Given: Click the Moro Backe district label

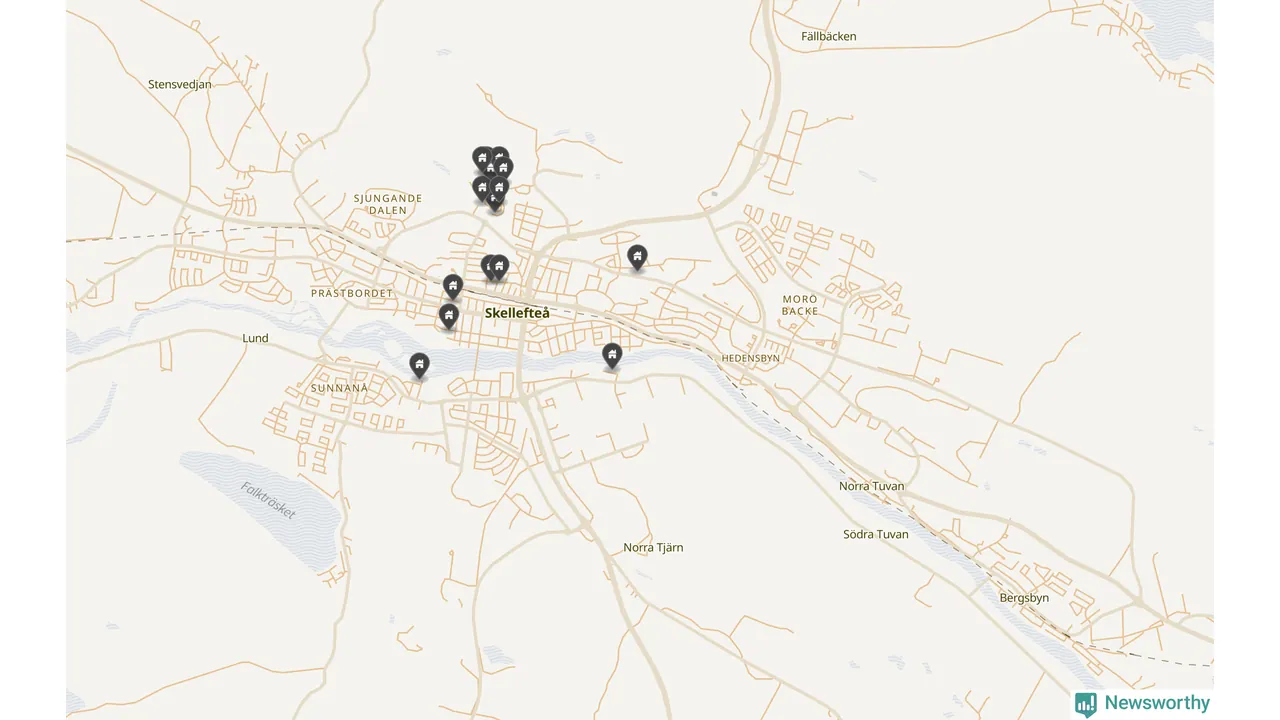Looking at the screenshot, I should (800, 305).
